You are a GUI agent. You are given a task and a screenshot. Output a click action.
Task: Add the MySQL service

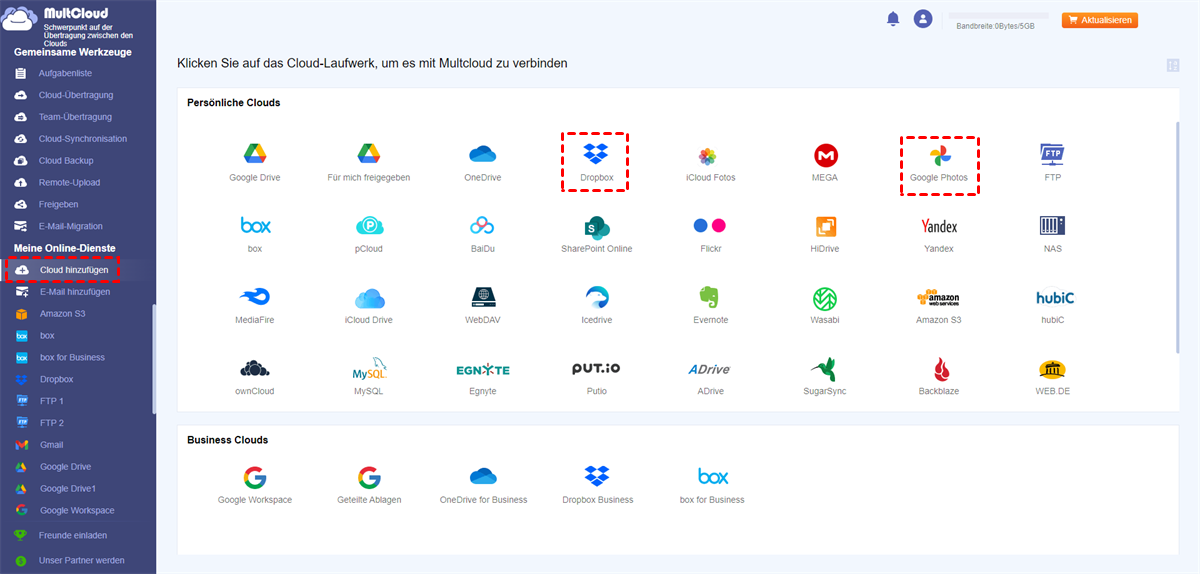(369, 368)
